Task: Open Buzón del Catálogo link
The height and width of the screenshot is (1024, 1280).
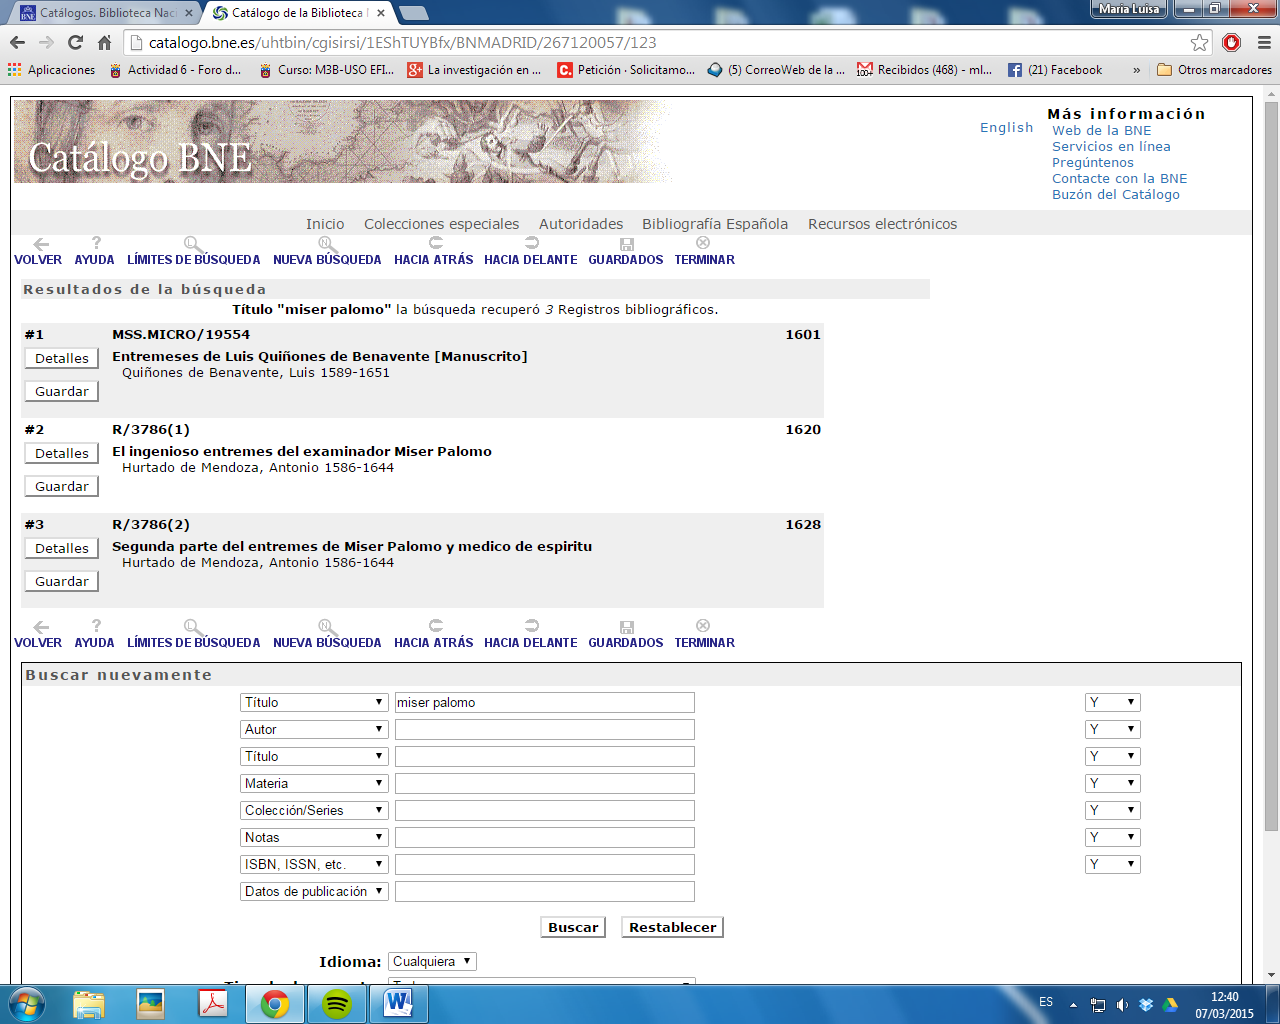Action: point(1116,194)
